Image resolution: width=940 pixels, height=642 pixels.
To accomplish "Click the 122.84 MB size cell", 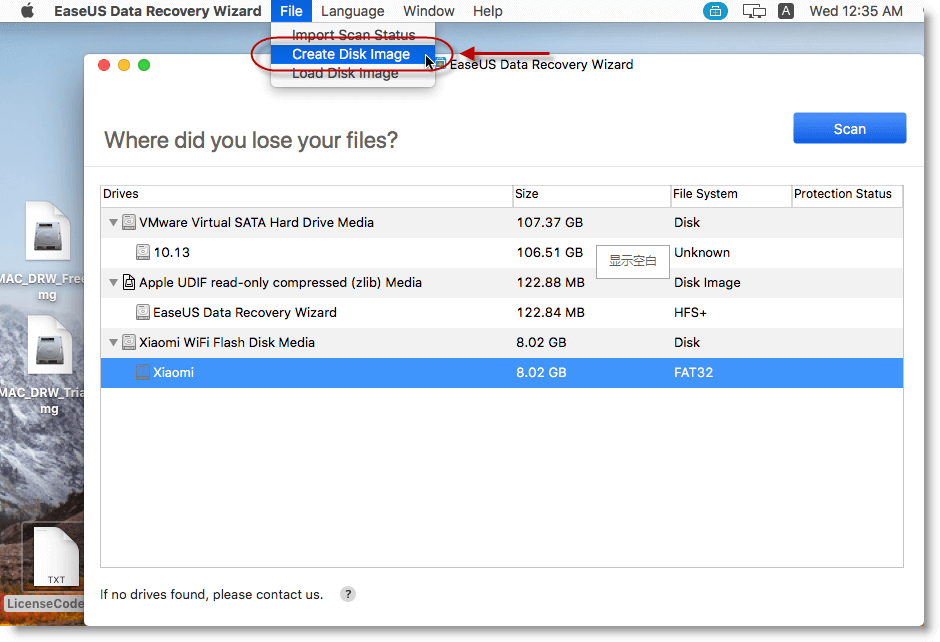I will click(550, 312).
